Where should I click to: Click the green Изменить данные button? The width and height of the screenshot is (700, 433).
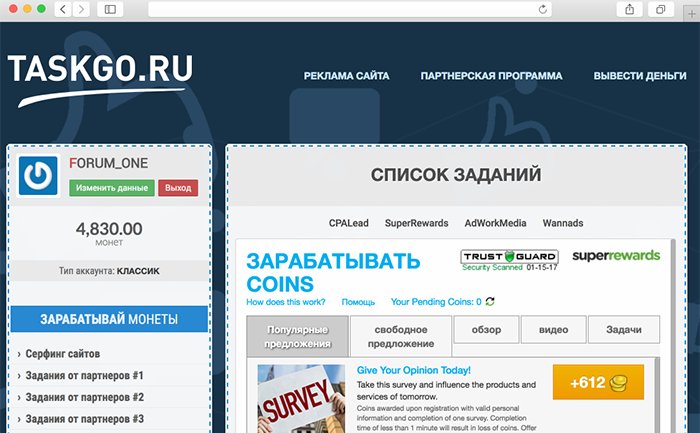[112, 188]
